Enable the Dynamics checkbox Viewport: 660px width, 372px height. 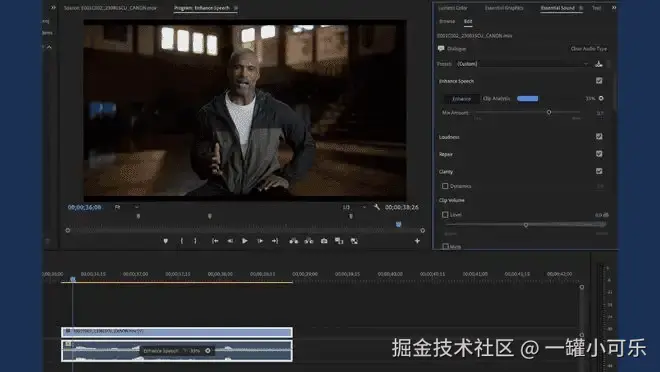tap(445, 186)
